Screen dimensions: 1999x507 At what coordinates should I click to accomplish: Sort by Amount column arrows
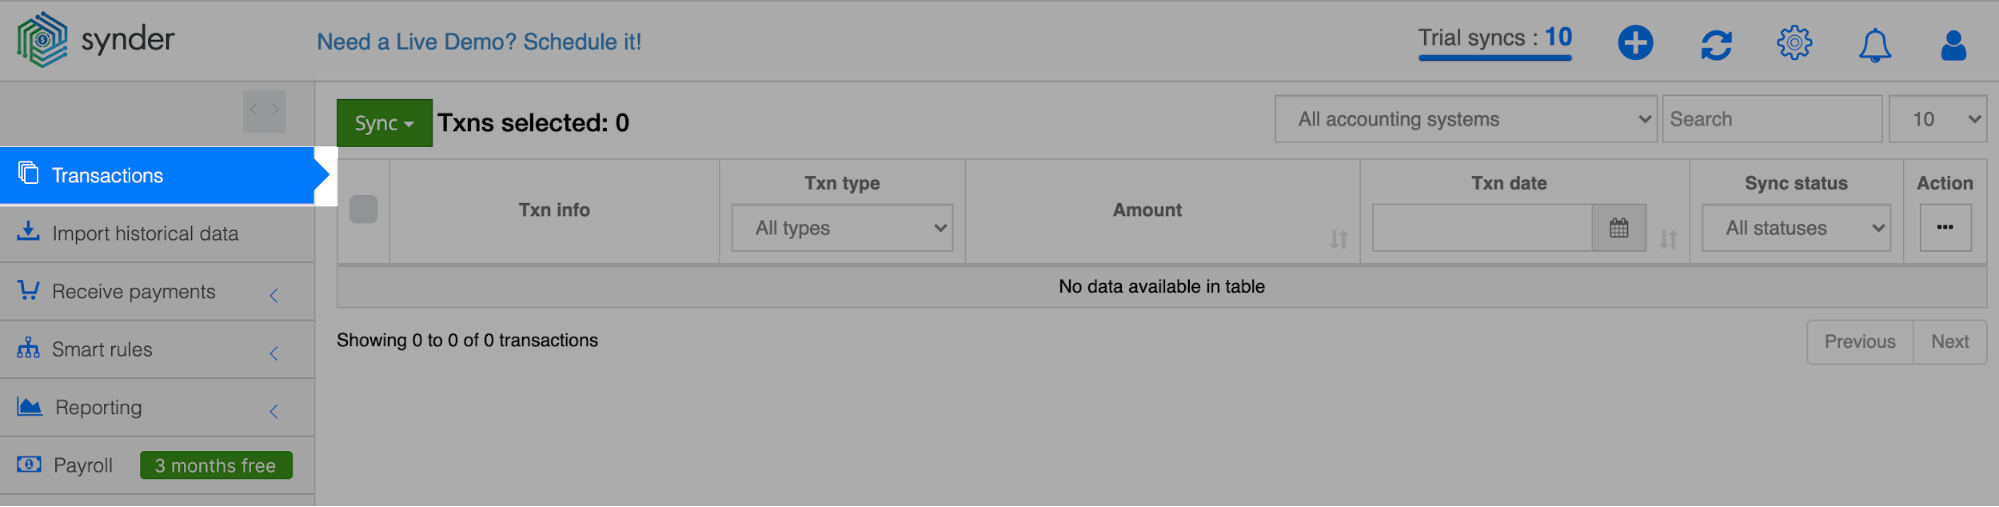click(x=1338, y=239)
